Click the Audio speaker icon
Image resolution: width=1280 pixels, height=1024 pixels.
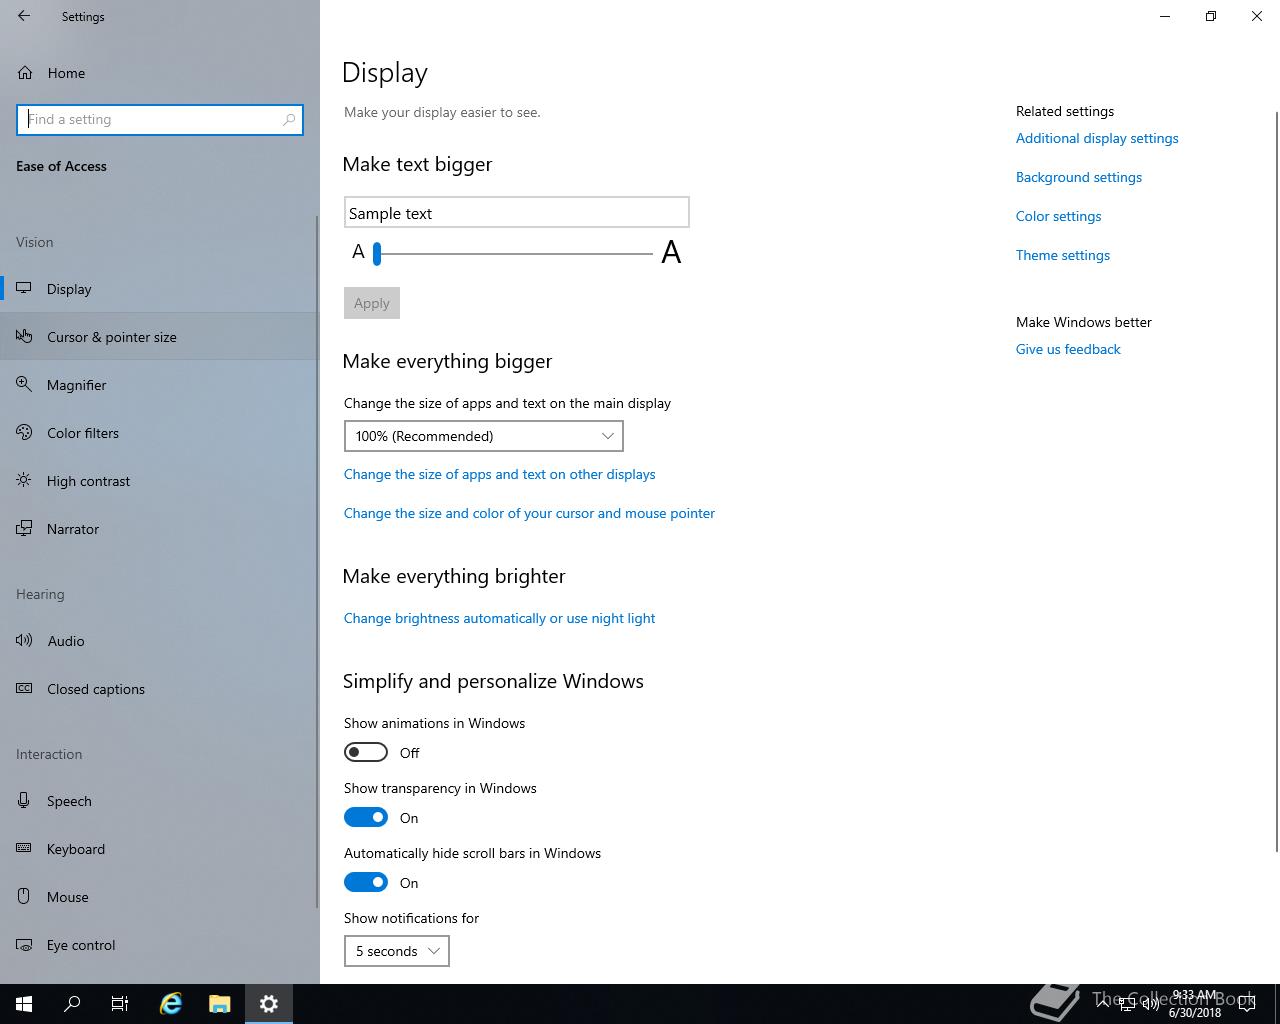pyautogui.click(x=24, y=641)
